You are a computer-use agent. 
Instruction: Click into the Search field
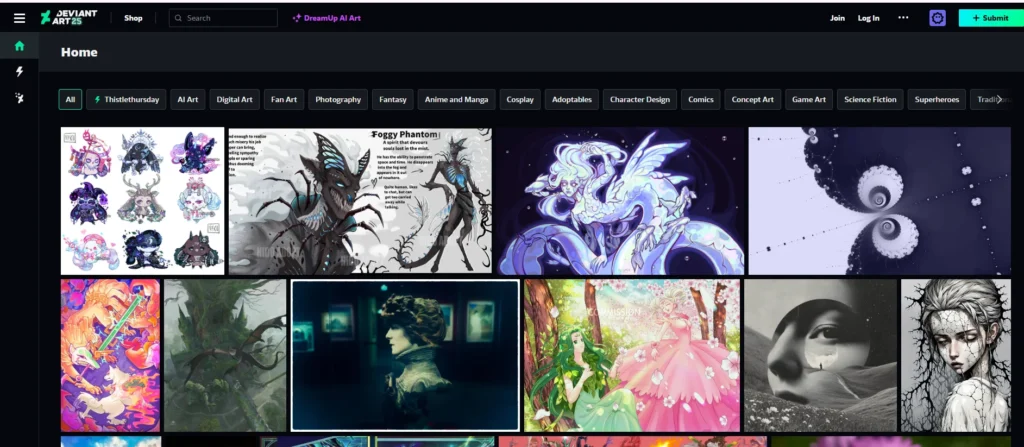click(223, 18)
